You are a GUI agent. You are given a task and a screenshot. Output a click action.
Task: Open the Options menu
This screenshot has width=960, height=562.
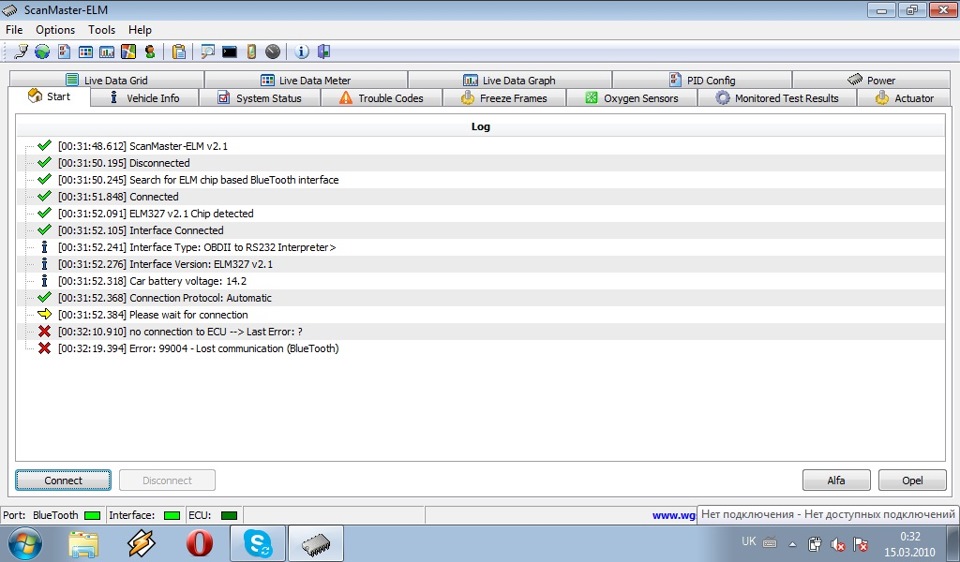[x=55, y=29]
